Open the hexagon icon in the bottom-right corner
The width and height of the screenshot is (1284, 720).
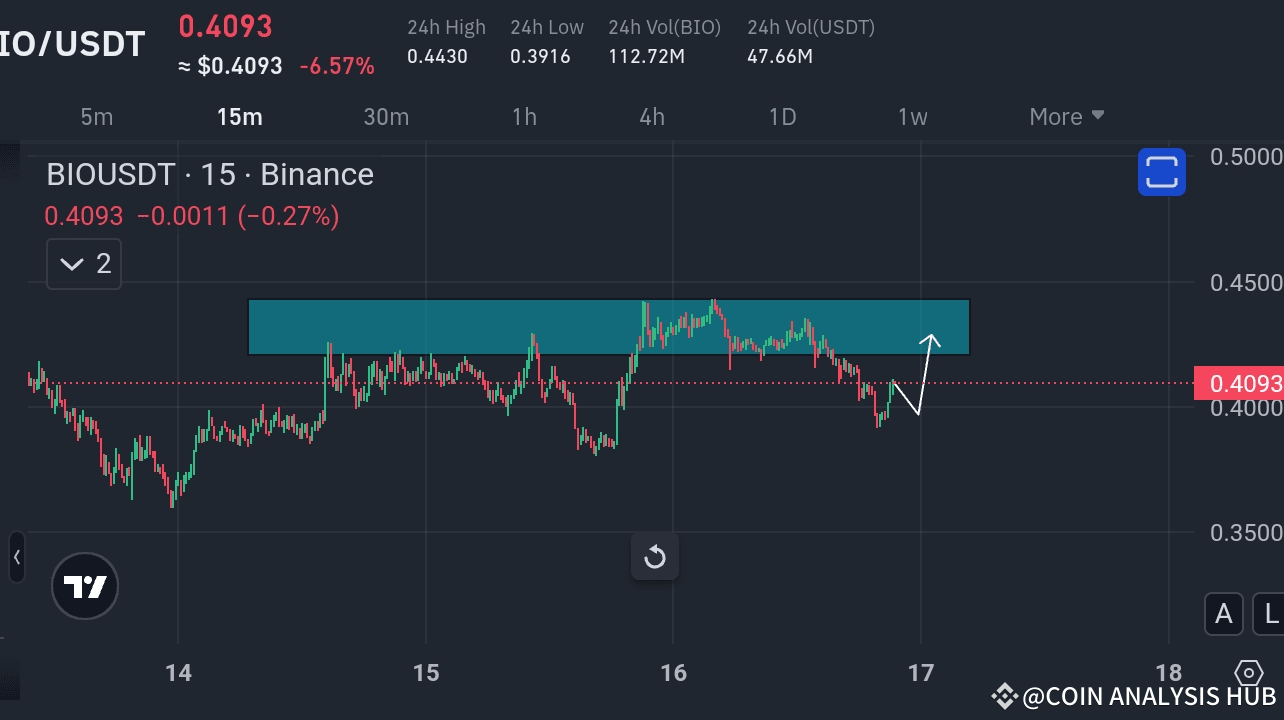pyautogui.click(x=1248, y=675)
